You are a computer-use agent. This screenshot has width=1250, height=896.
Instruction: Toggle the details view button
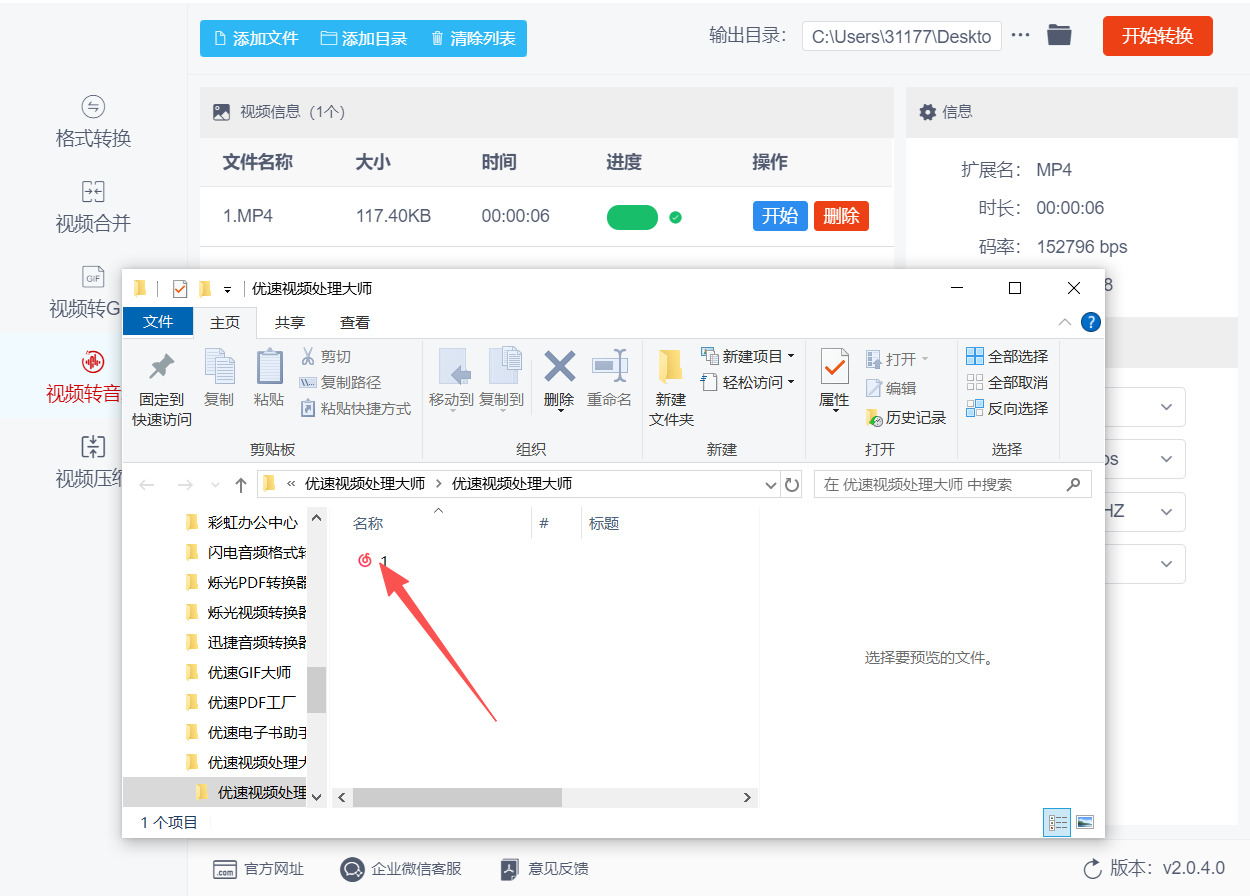(1057, 822)
